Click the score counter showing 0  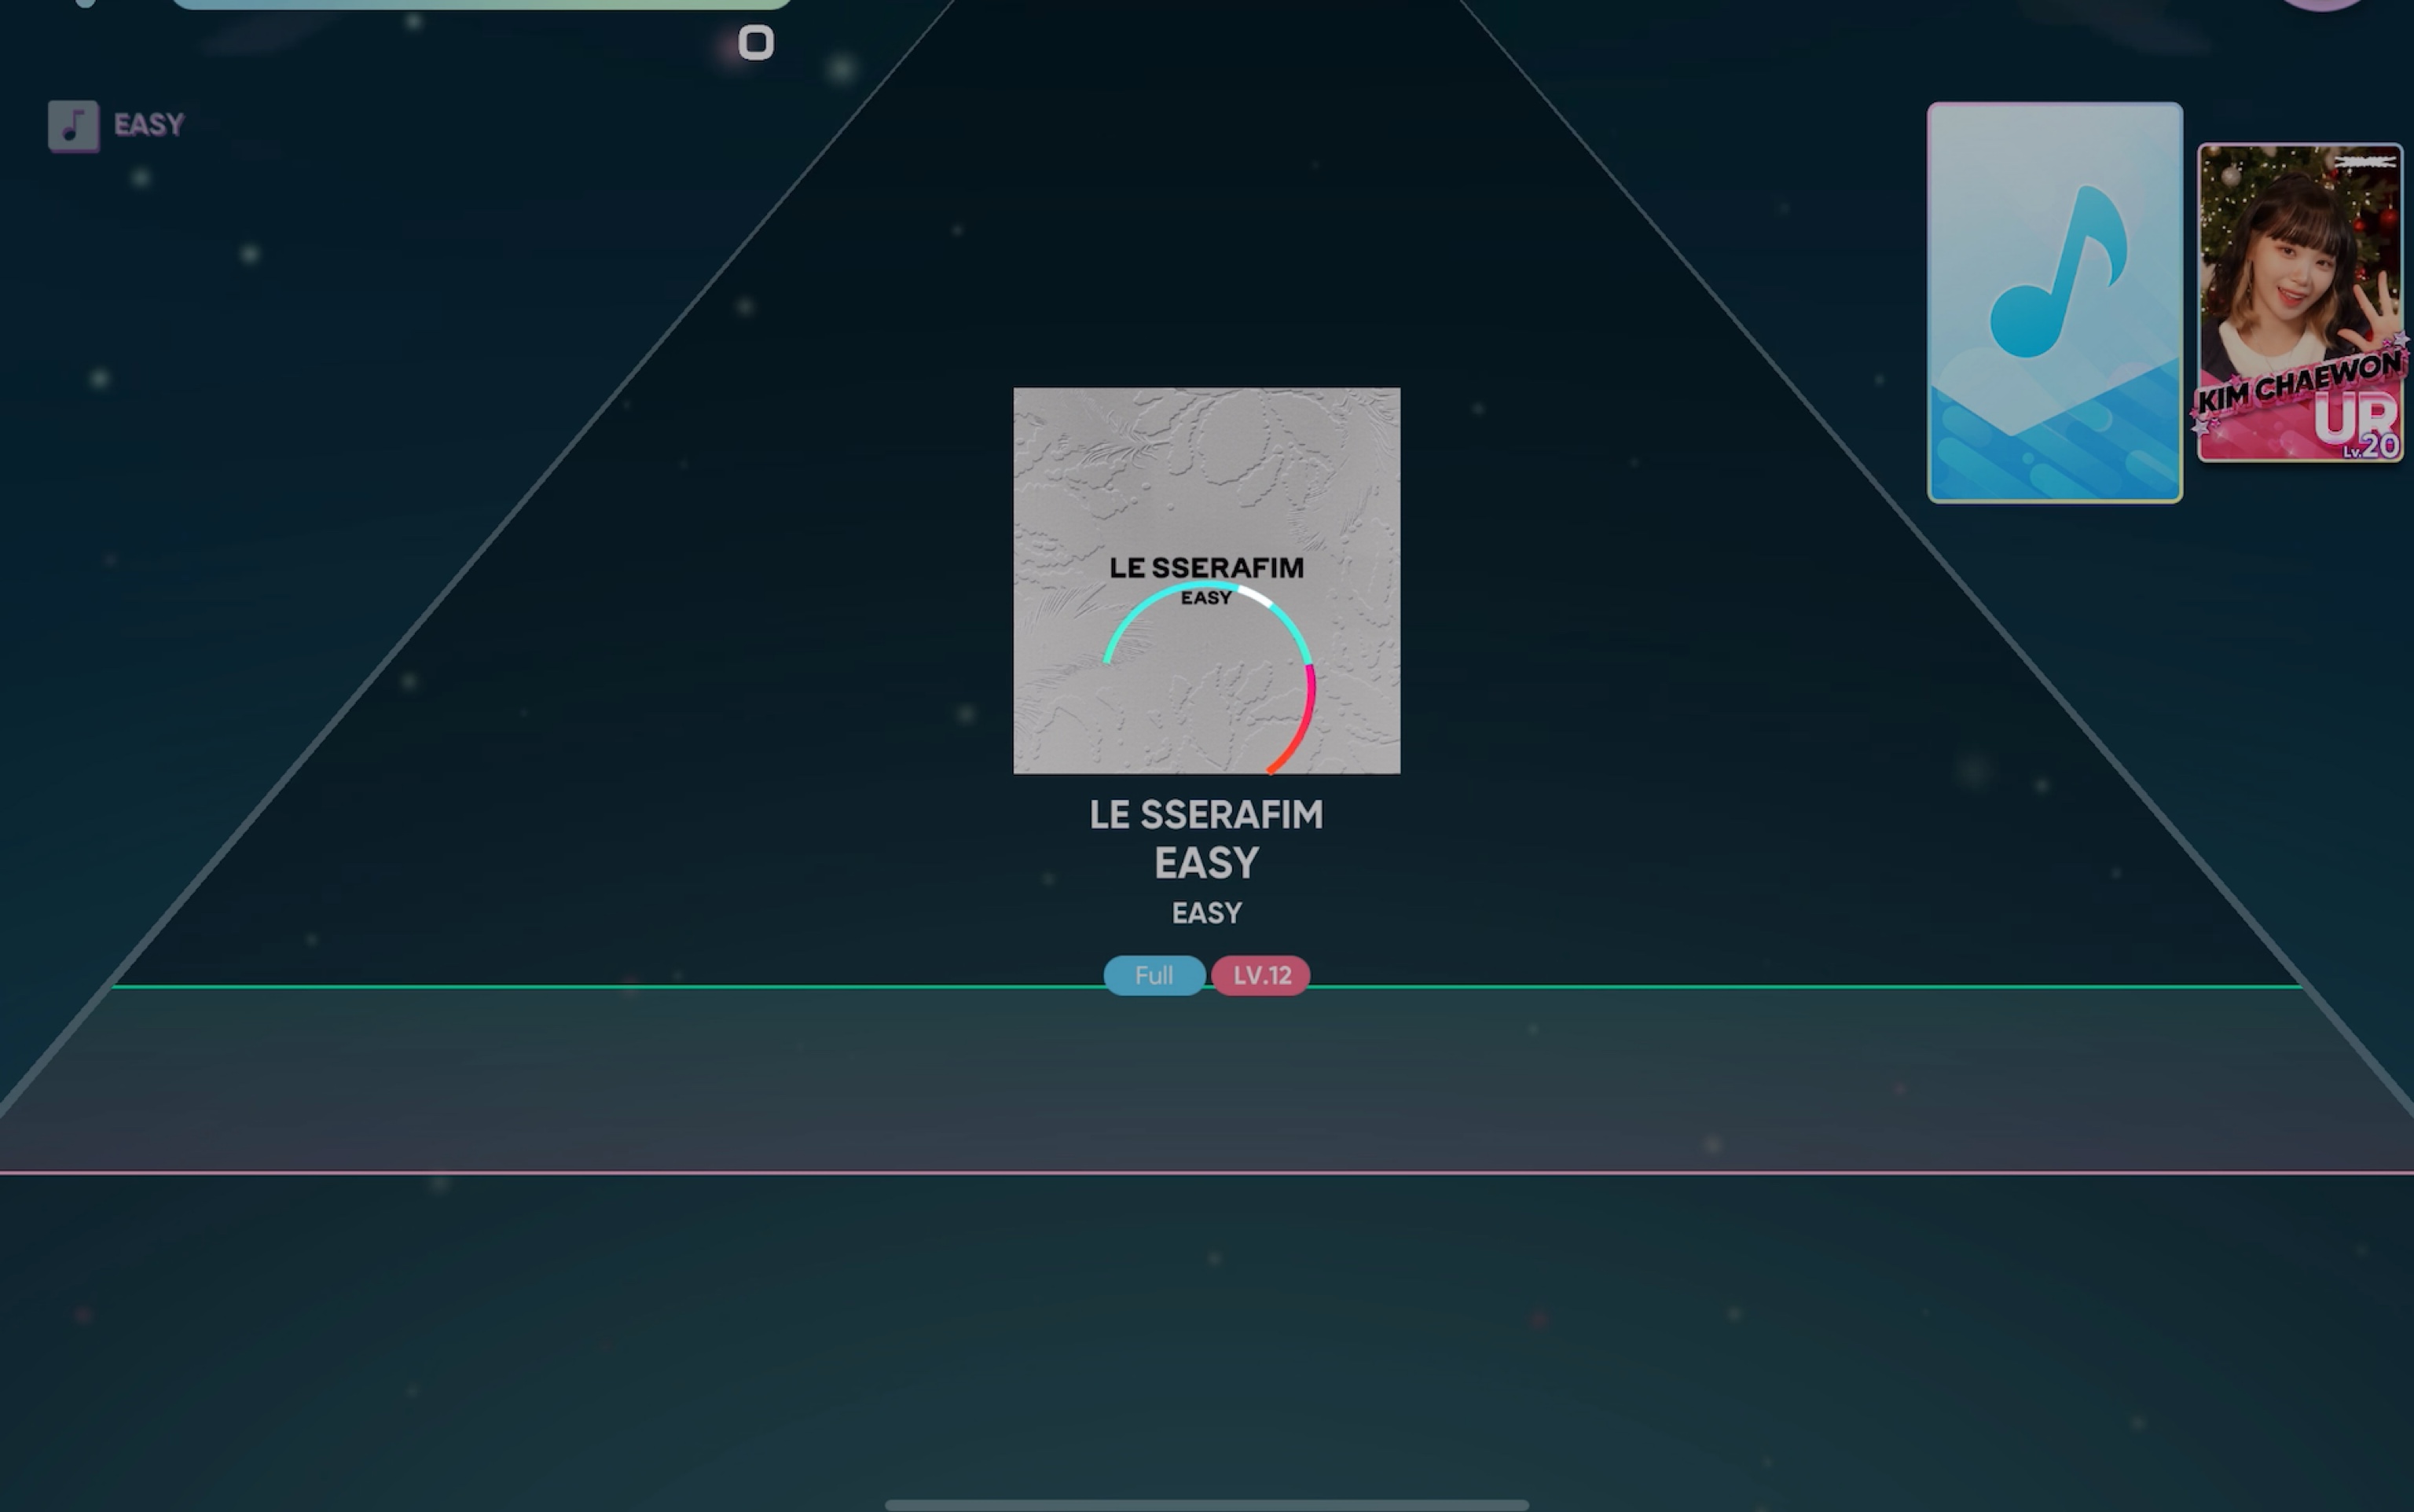756,43
